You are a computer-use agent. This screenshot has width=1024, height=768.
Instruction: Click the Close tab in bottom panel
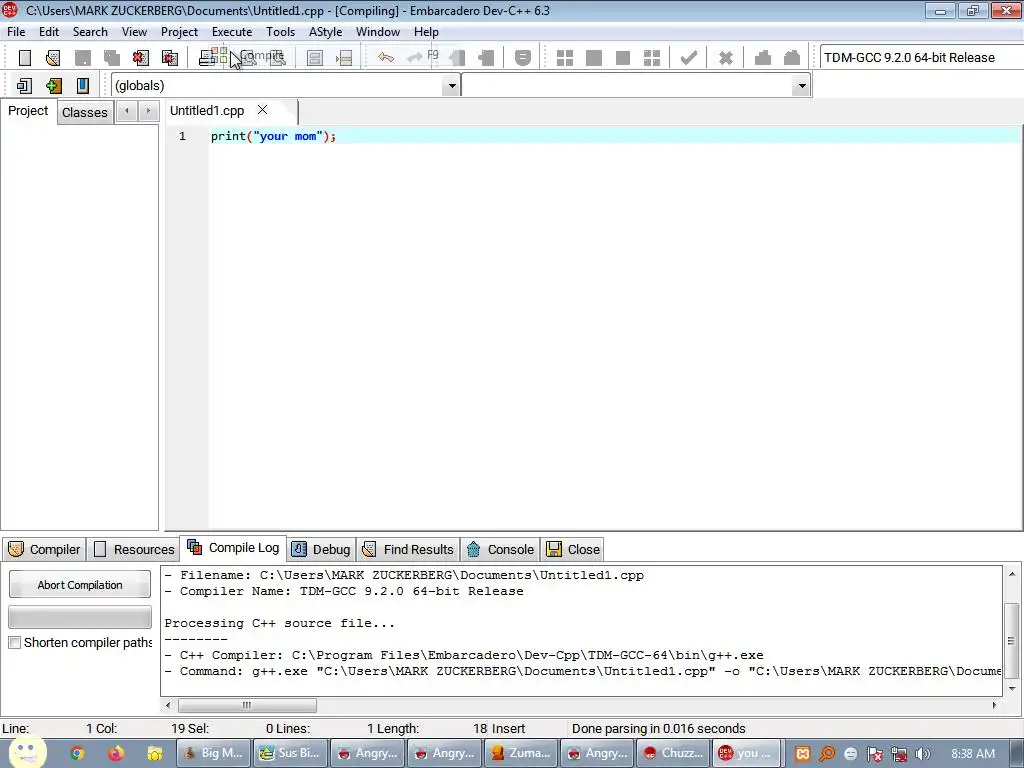pos(573,549)
